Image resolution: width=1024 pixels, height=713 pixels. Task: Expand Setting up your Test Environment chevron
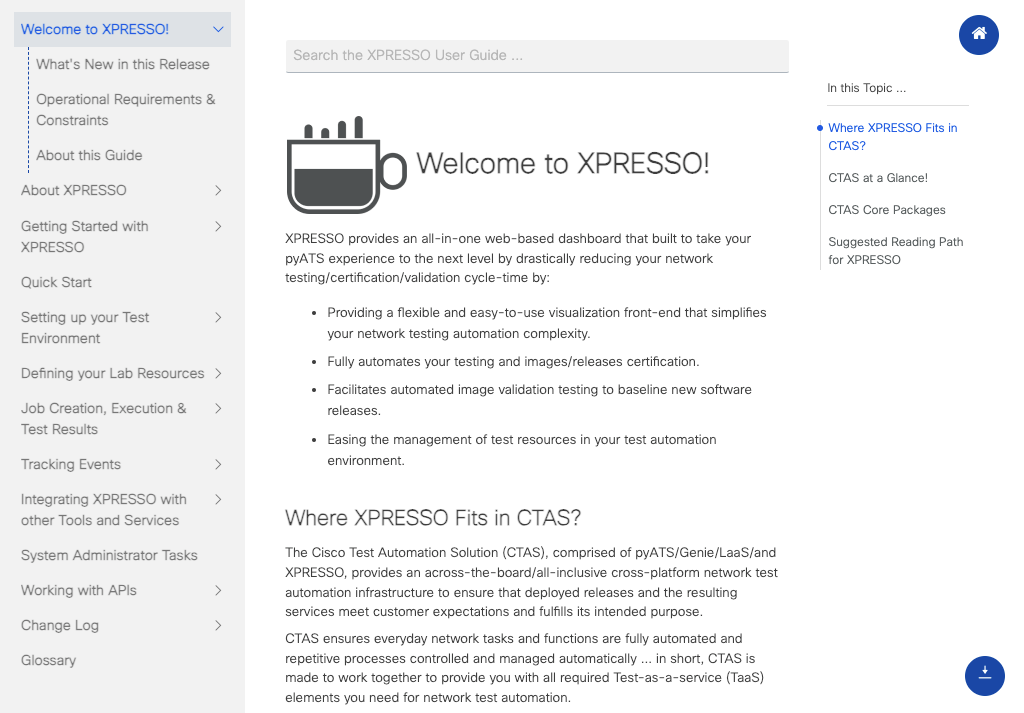tap(218, 317)
